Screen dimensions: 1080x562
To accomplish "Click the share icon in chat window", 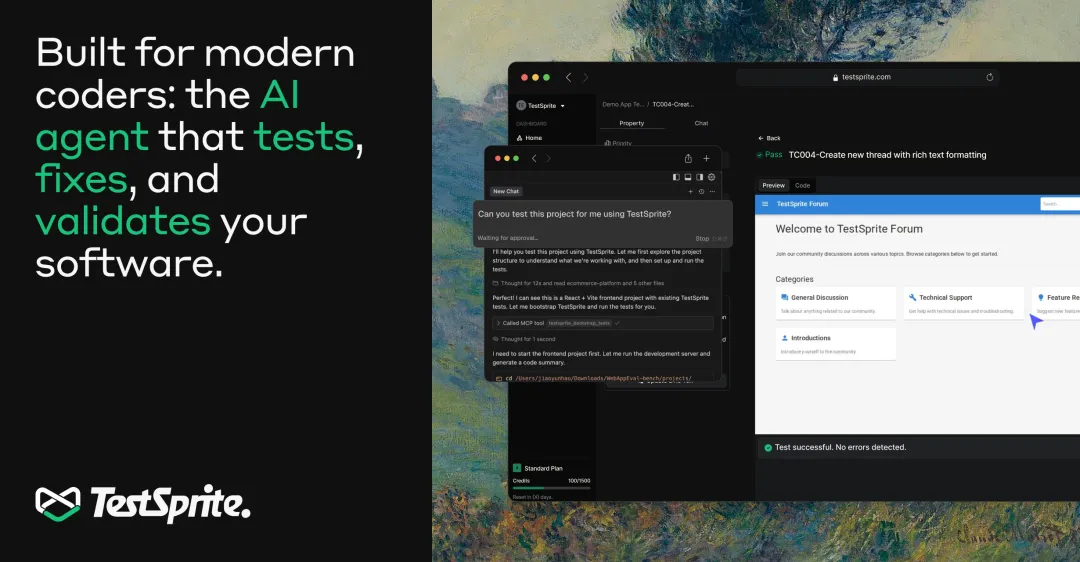I will (x=688, y=158).
